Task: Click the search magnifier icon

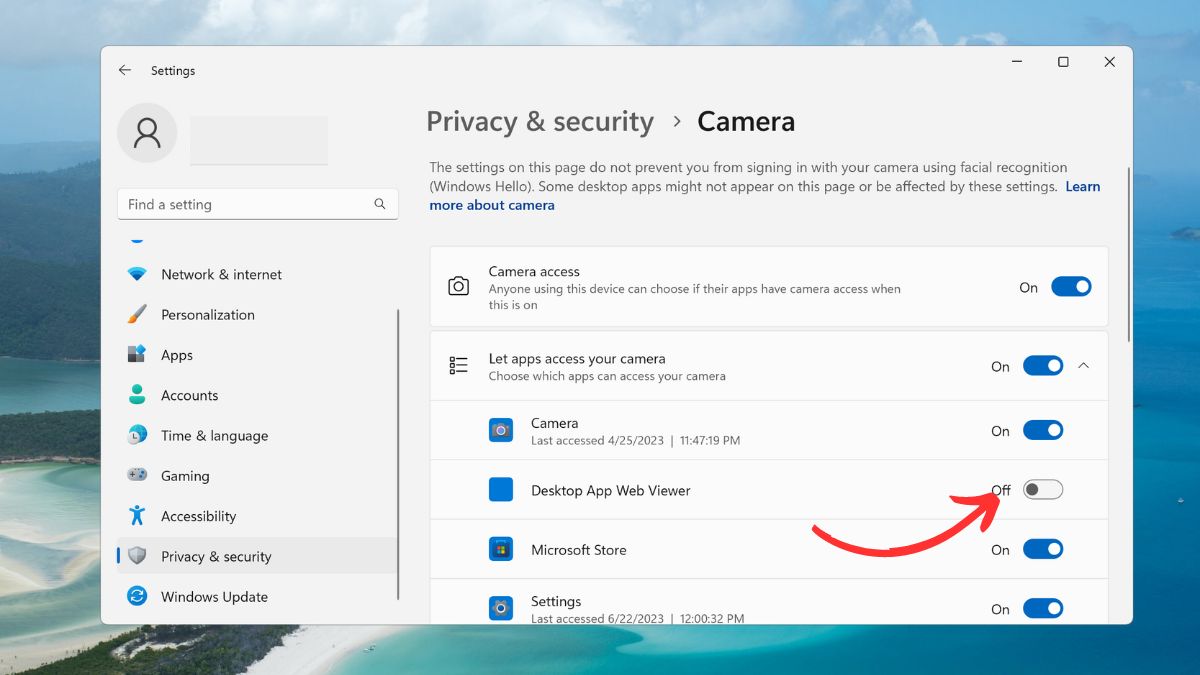Action: [380, 204]
